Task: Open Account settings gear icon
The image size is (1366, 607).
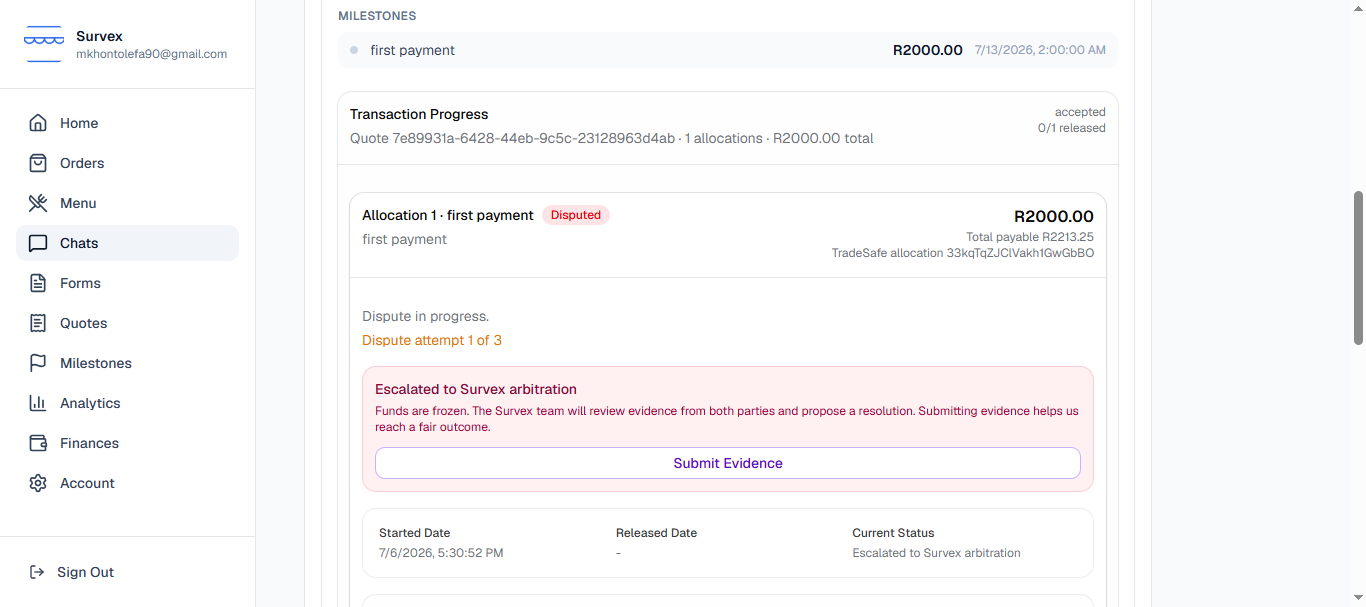Action: (x=38, y=483)
